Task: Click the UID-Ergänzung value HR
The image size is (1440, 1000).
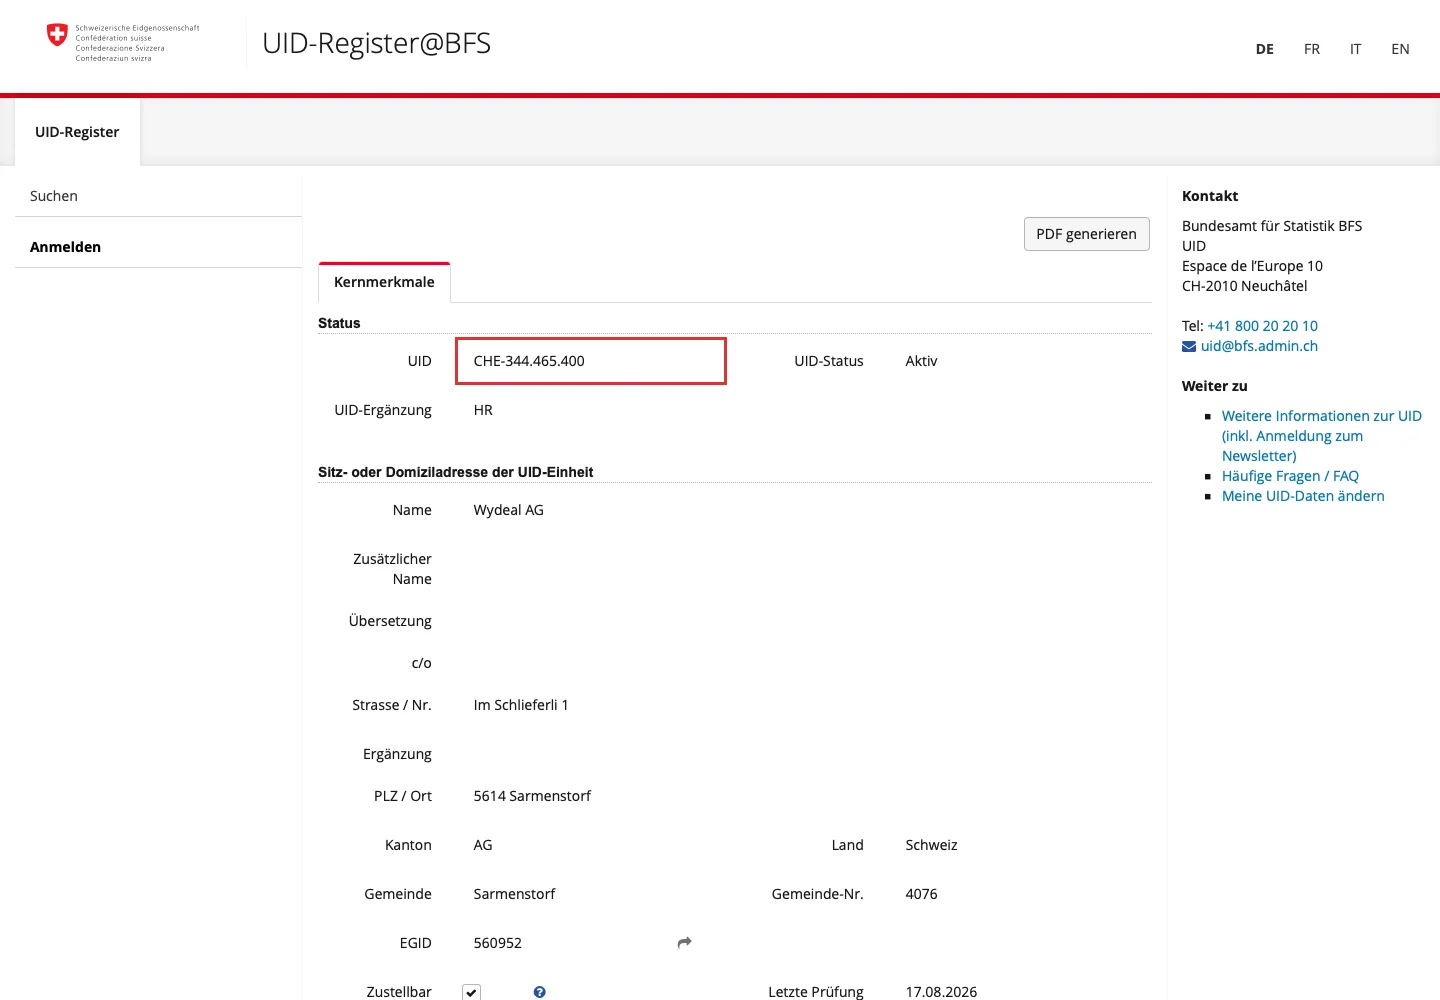Action: coord(483,410)
